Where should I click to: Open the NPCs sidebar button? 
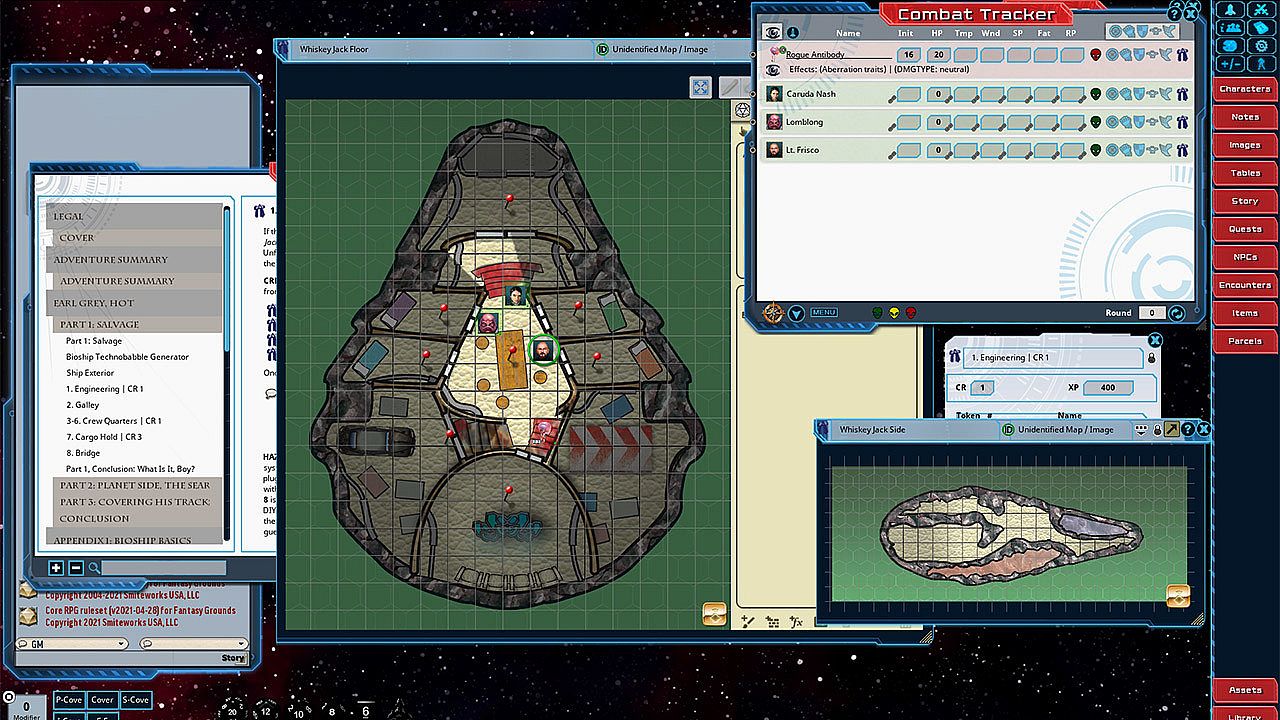[x=1244, y=257]
